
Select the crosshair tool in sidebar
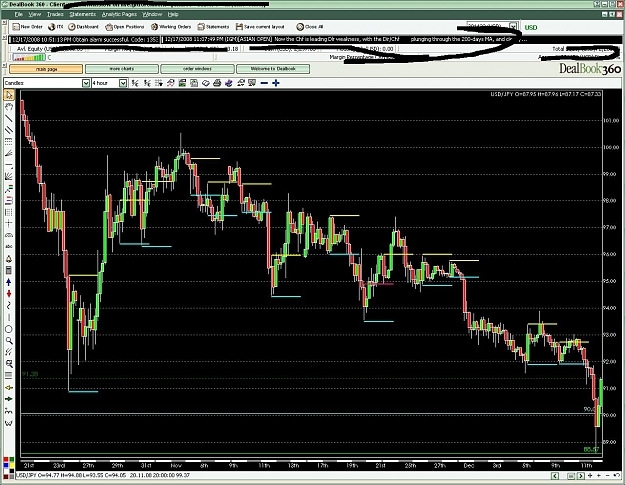tap(9, 224)
